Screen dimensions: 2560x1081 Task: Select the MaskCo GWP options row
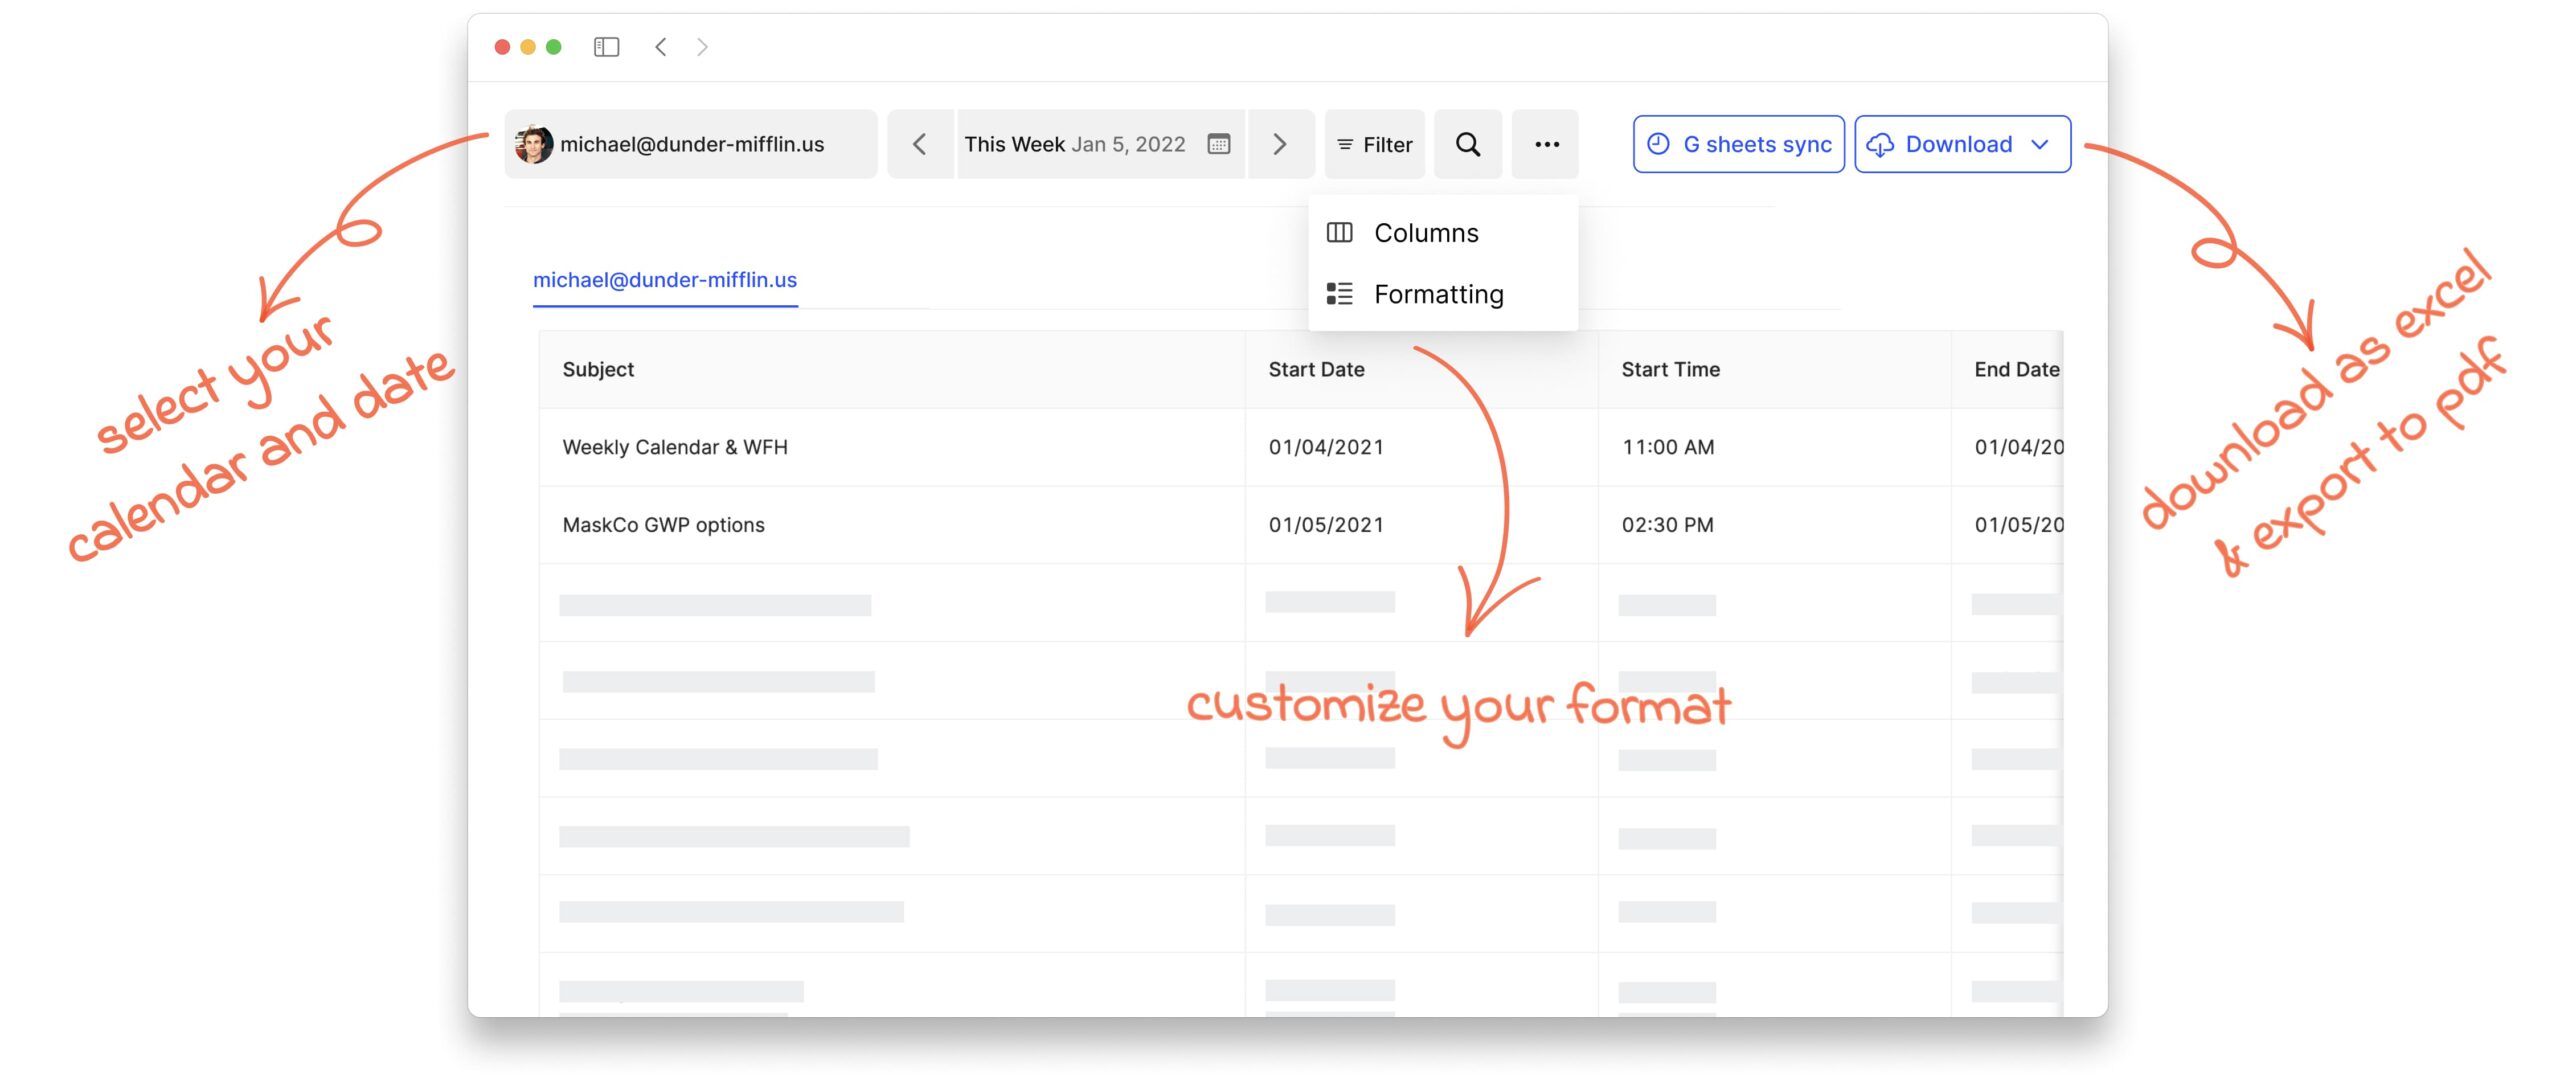1300,525
